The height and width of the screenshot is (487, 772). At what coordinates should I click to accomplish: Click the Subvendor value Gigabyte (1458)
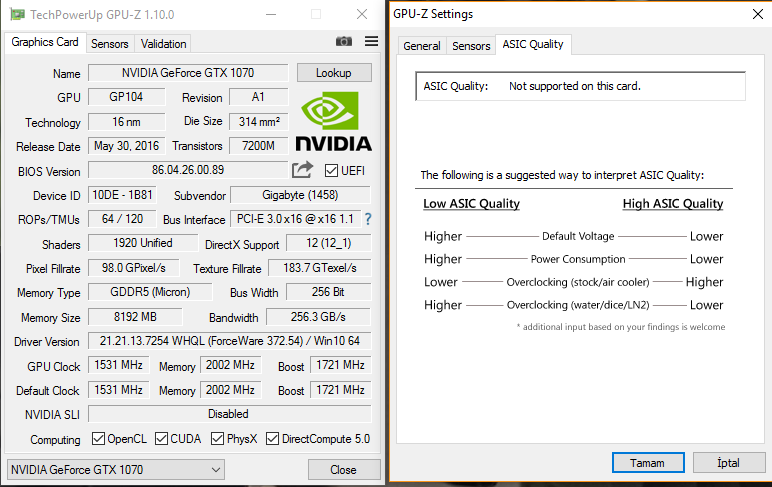300,195
